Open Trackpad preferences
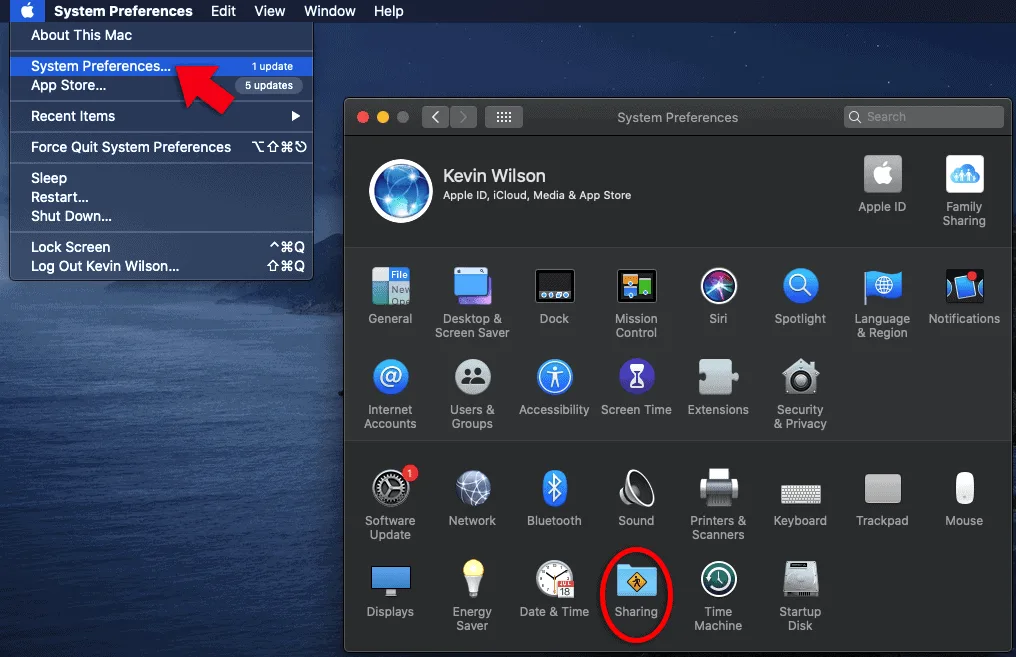 (882, 498)
